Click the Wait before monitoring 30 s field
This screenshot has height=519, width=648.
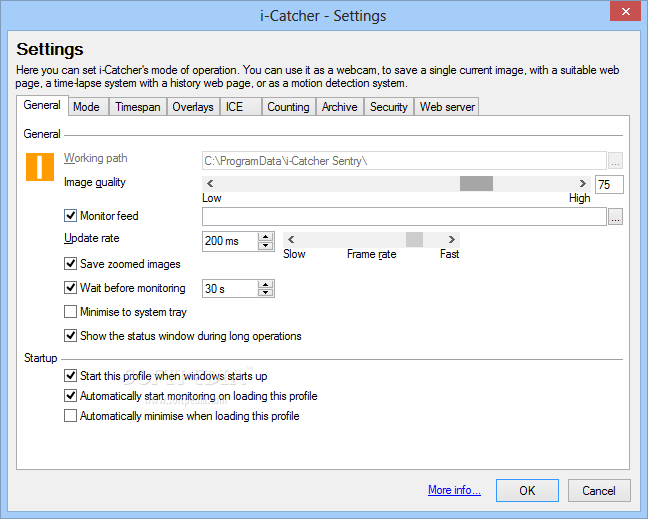230,288
